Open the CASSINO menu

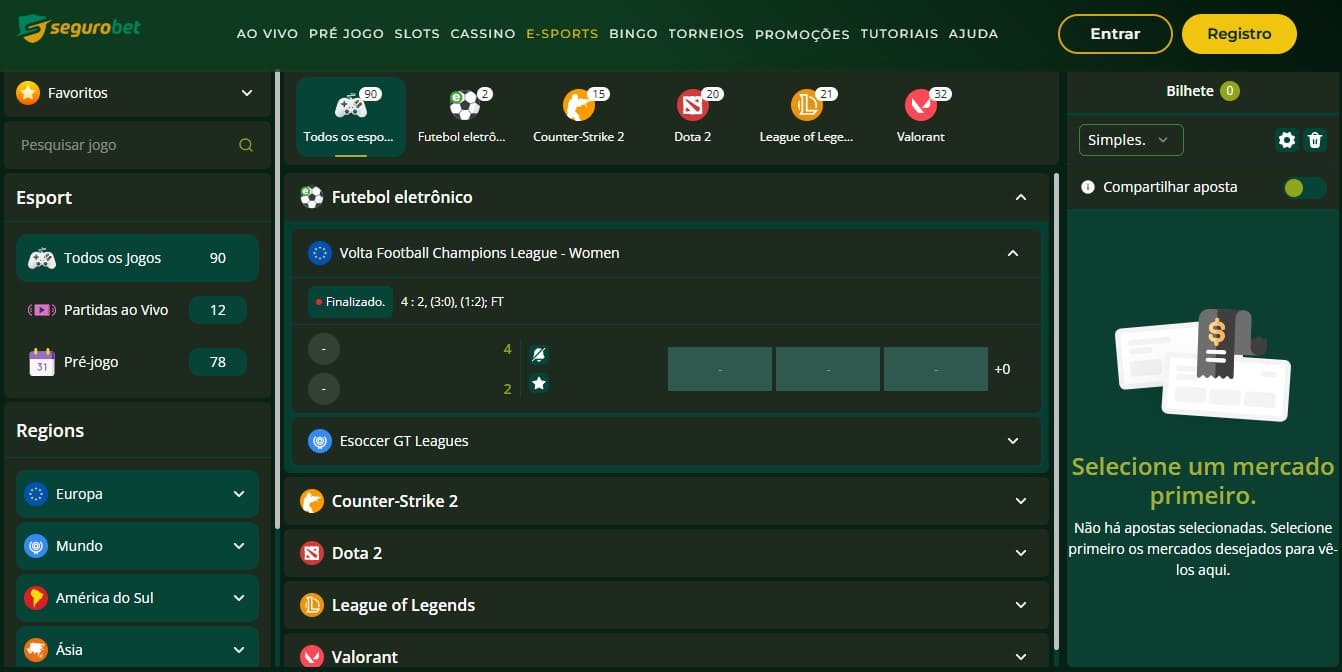pos(483,33)
